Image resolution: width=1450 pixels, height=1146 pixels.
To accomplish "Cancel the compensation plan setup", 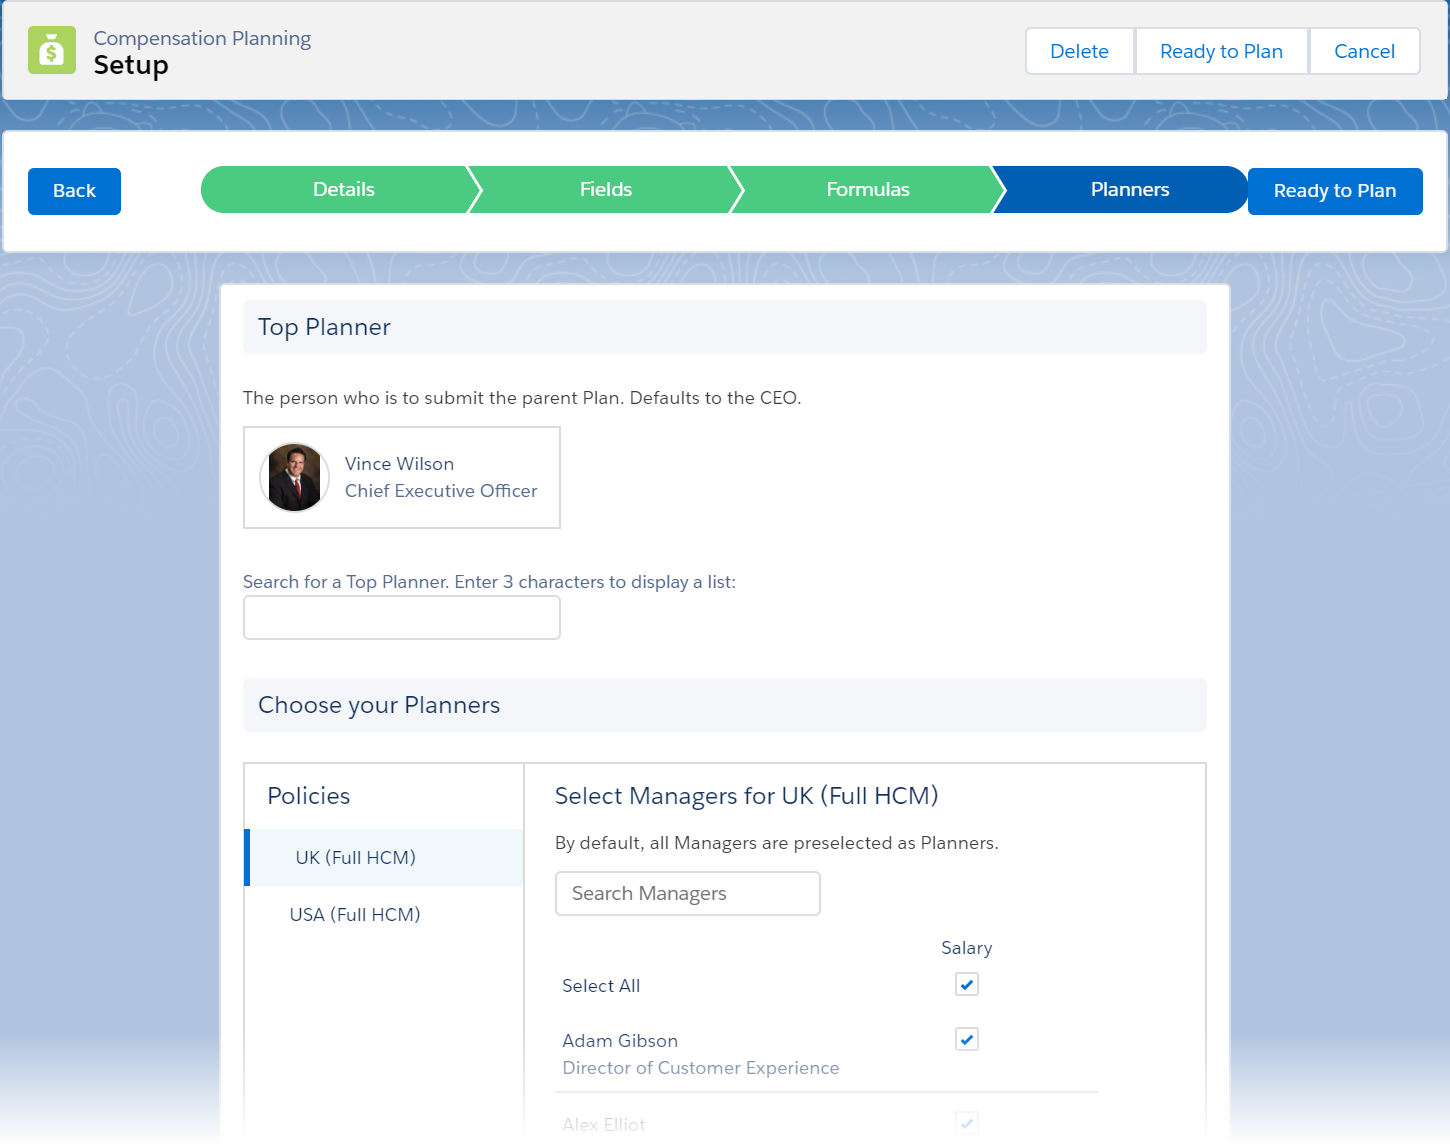I will pyautogui.click(x=1364, y=51).
